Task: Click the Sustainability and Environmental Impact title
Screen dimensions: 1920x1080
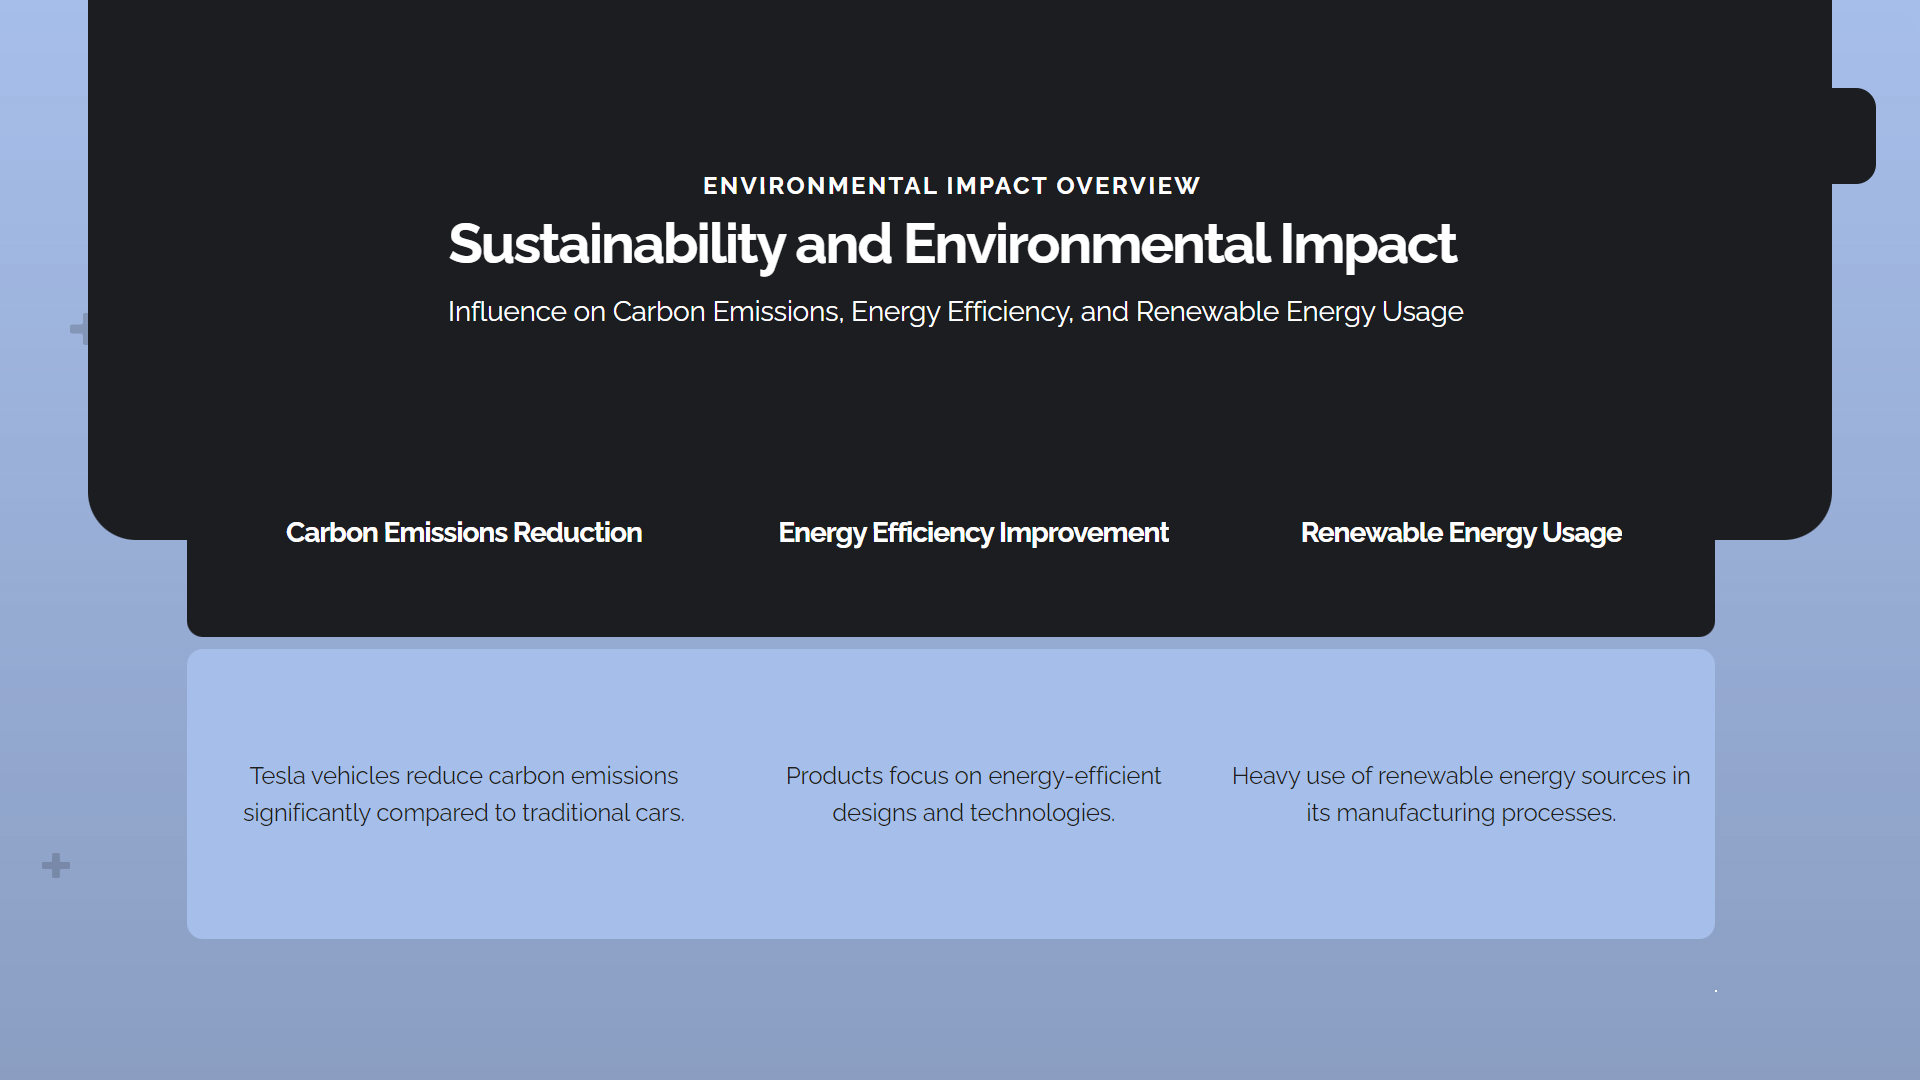Action: click(951, 244)
